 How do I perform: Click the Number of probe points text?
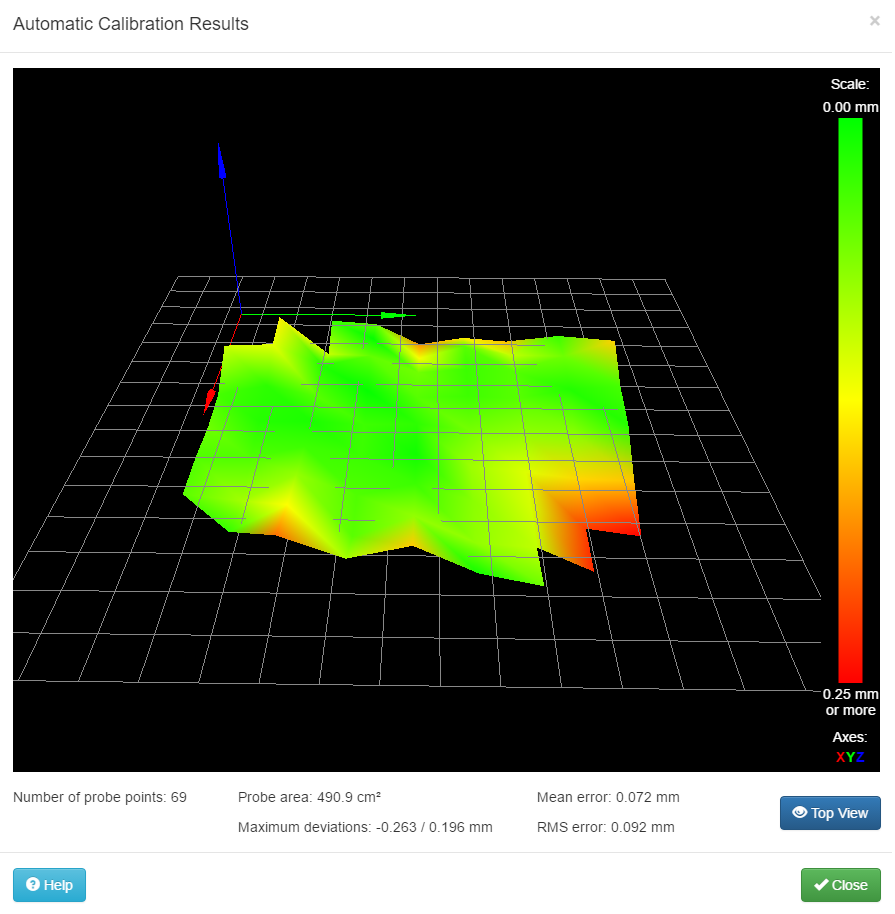100,797
